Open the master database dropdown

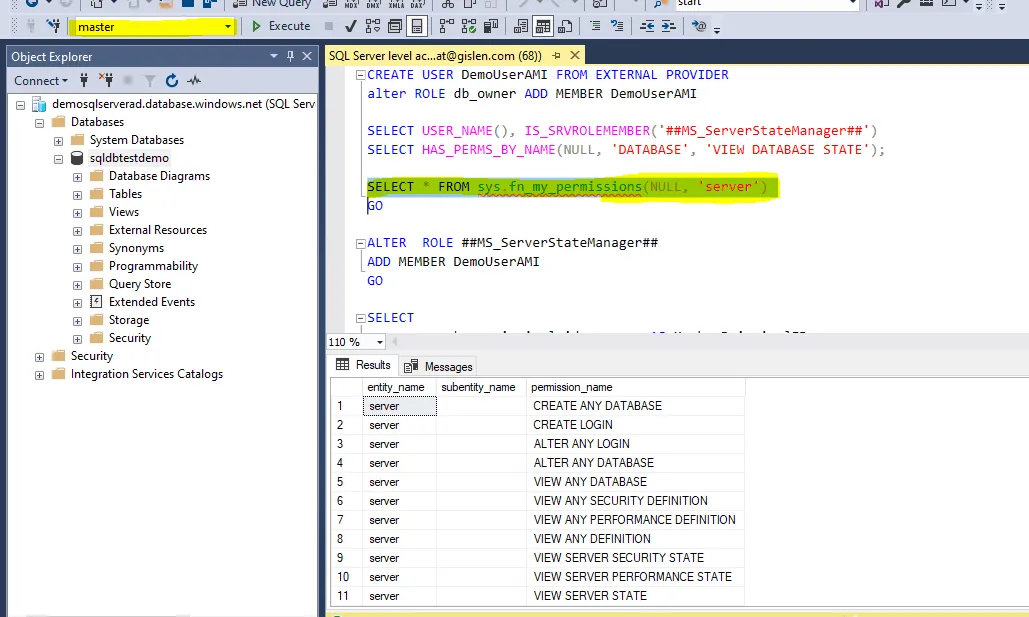228,27
